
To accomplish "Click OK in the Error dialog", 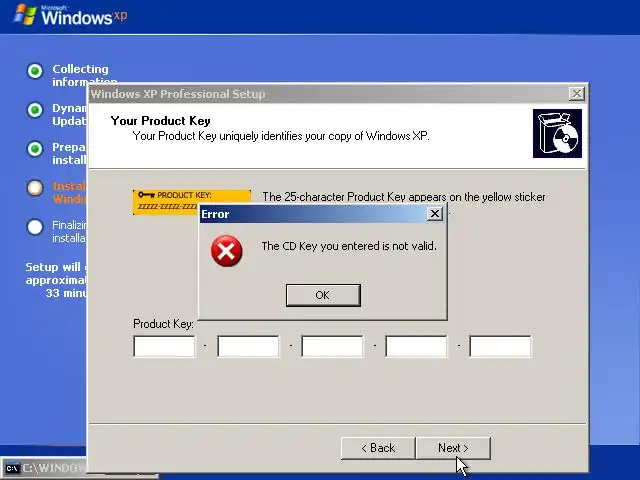I will [323, 295].
